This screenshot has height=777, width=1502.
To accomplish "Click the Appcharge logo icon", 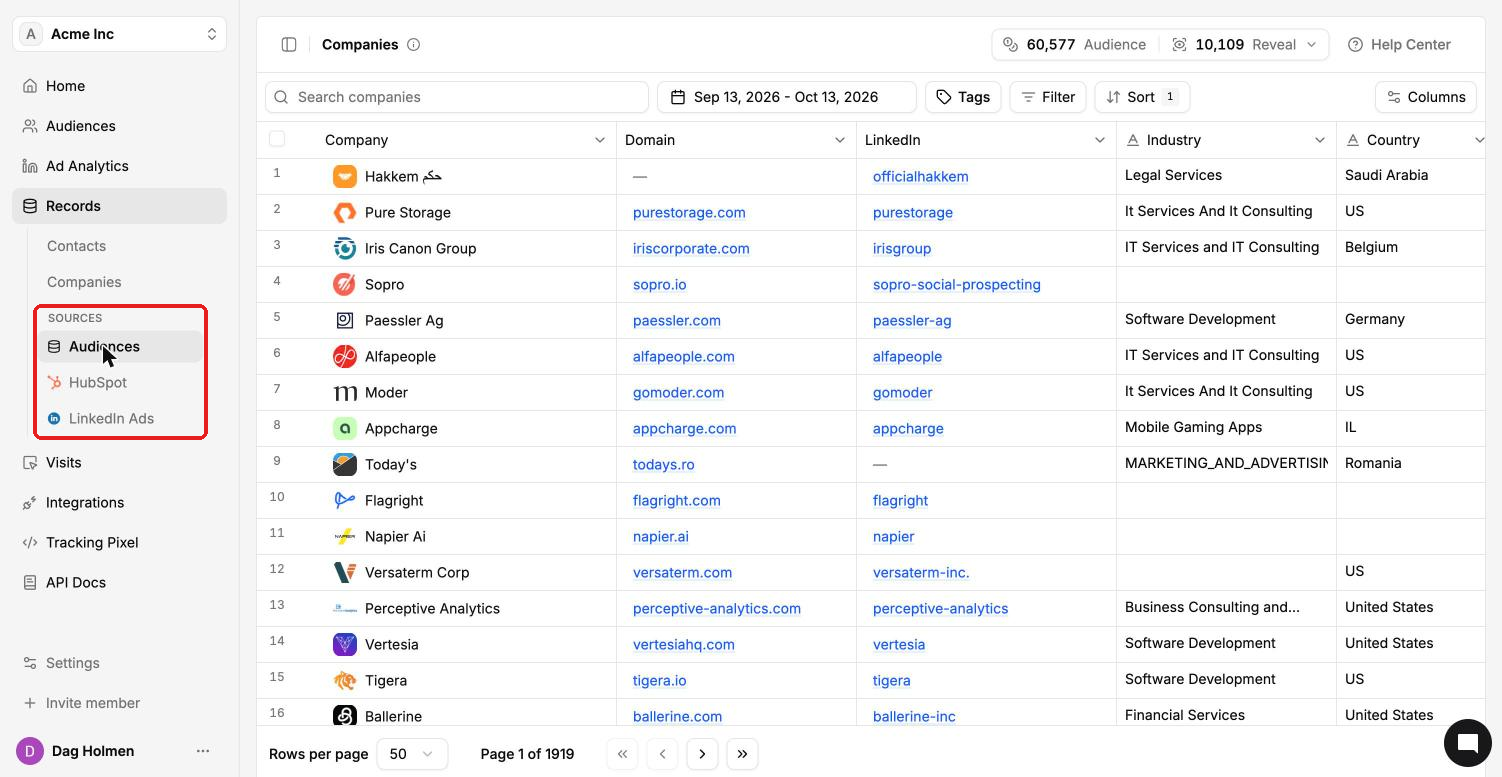I will (345, 428).
